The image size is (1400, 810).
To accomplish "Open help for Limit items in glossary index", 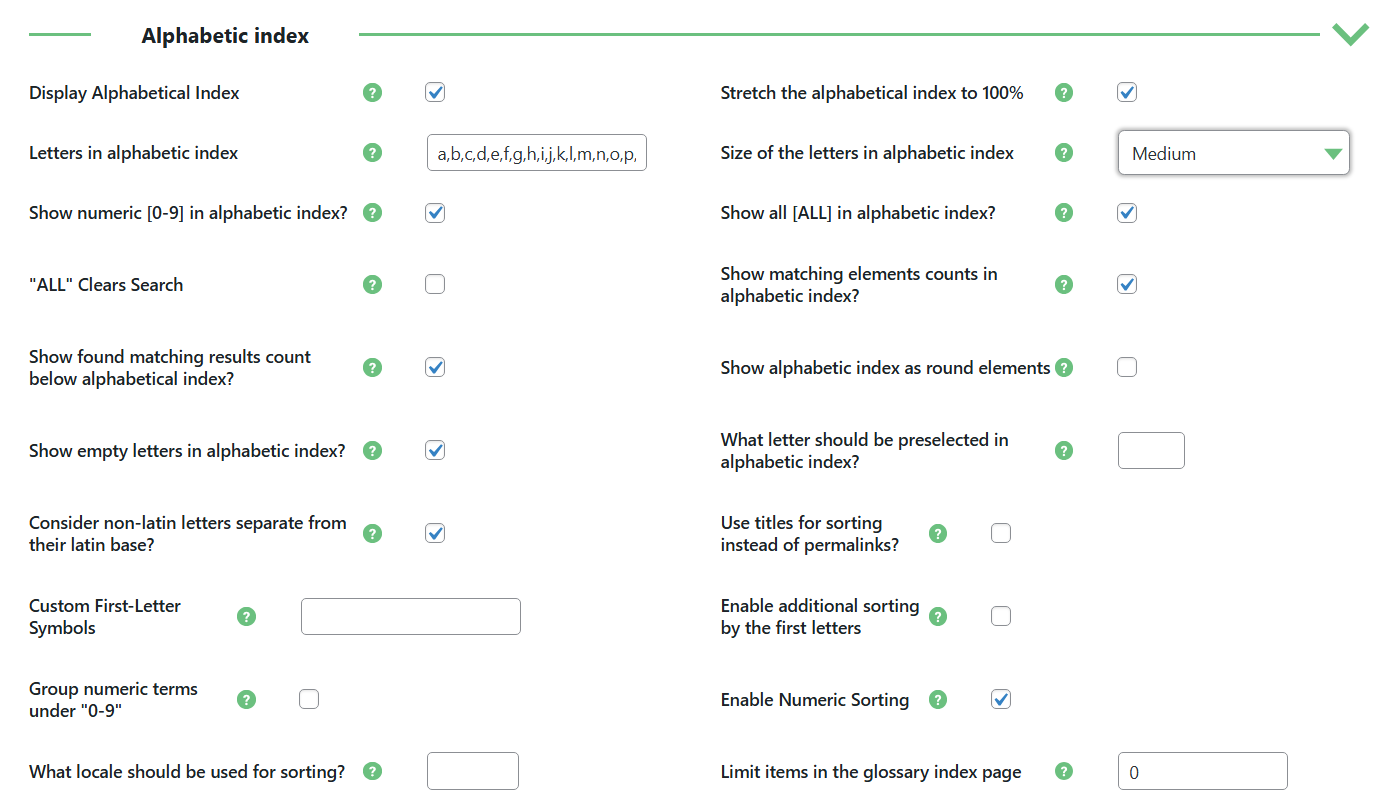I will 1063,771.
